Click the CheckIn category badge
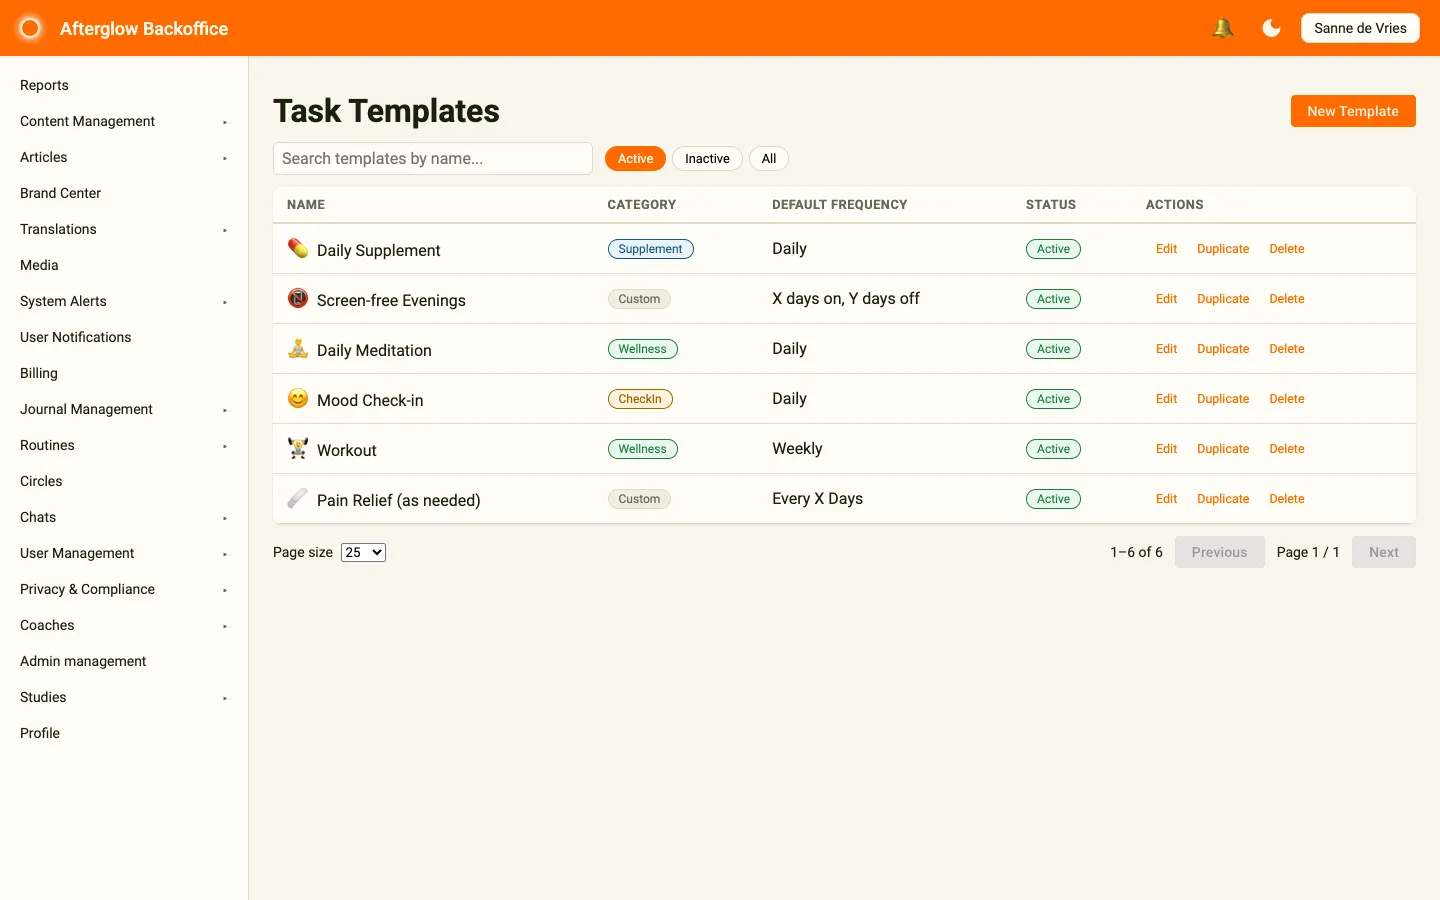Image resolution: width=1440 pixels, height=900 pixels. (x=640, y=399)
